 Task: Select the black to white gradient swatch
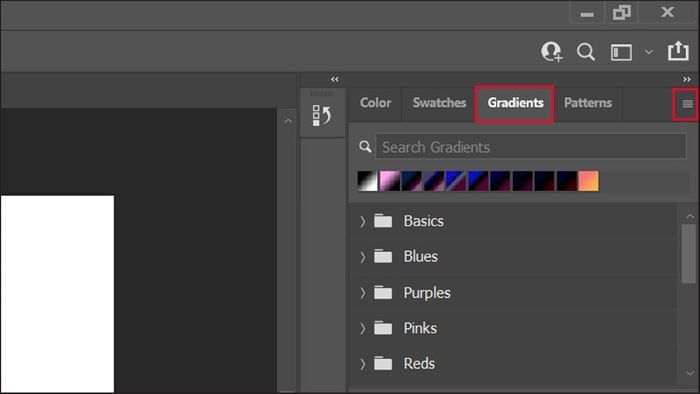tap(367, 181)
